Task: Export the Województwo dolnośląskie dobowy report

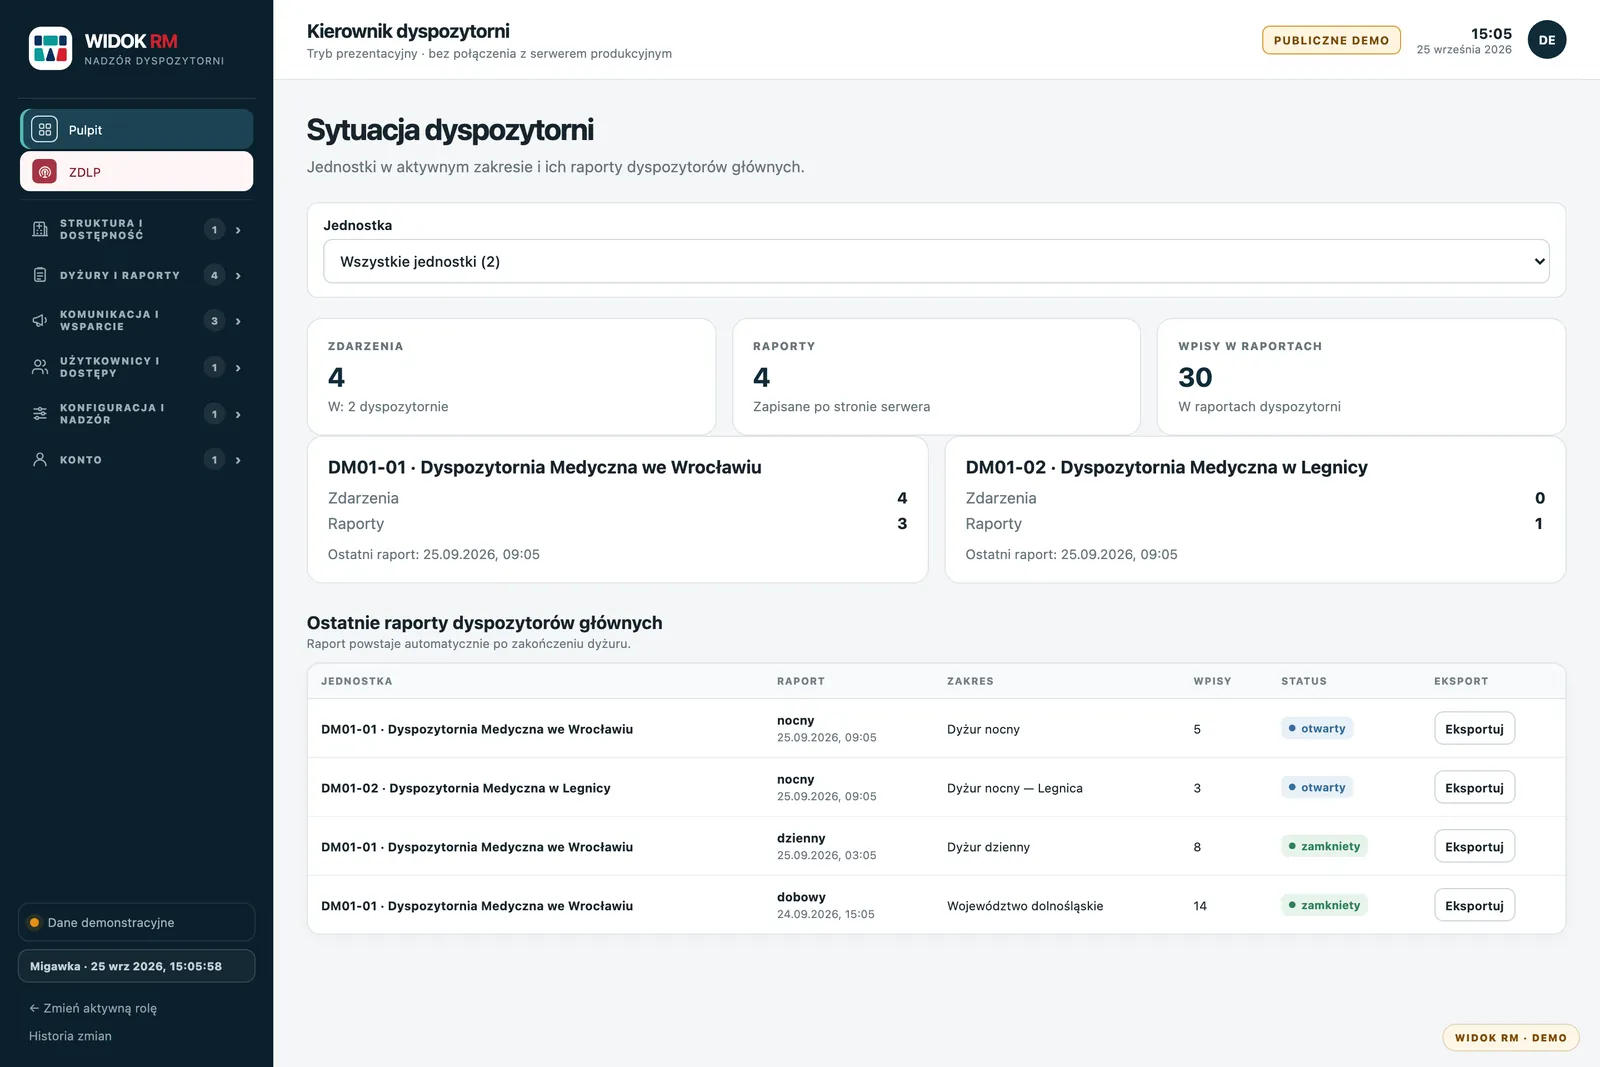Action: [x=1474, y=906]
